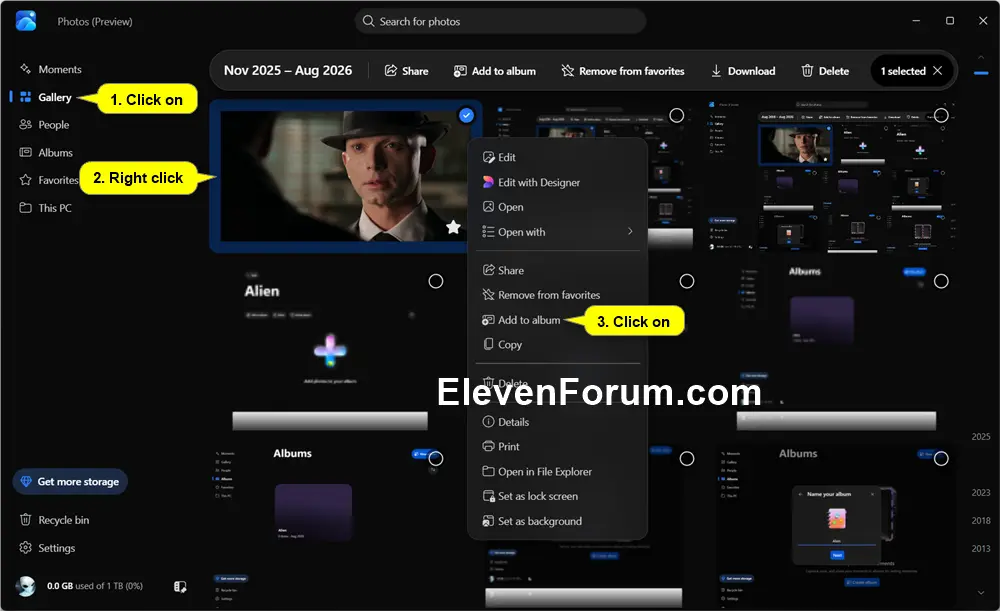The image size is (1000, 611).
Task: Tick the selection circle on the Alien album screenshot
Action: click(x=436, y=281)
